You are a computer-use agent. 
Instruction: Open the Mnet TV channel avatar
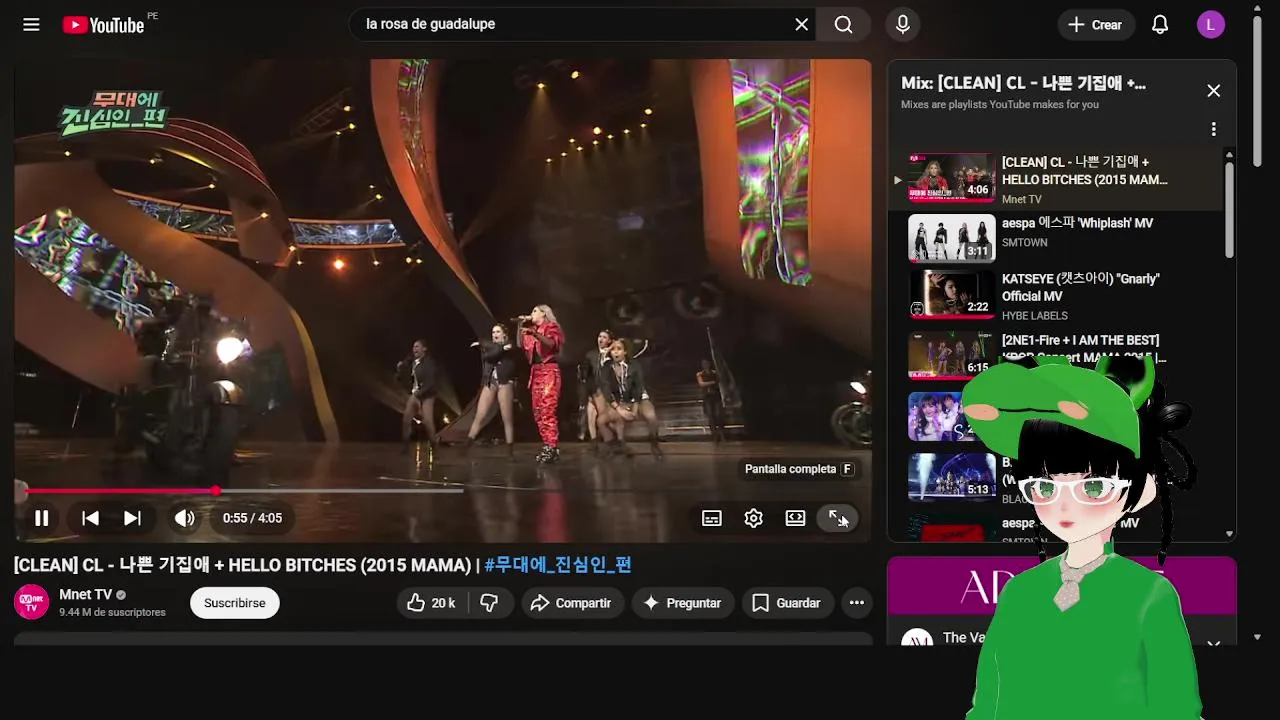point(31,602)
